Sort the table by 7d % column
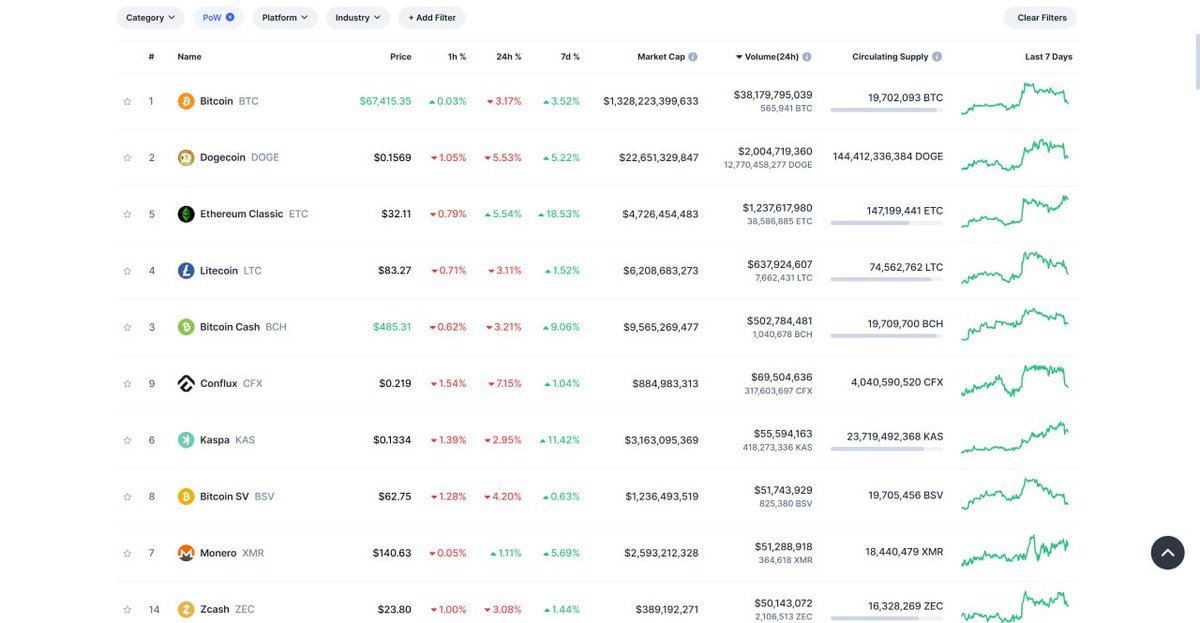This screenshot has width=1200, height=623. [570, 57]
